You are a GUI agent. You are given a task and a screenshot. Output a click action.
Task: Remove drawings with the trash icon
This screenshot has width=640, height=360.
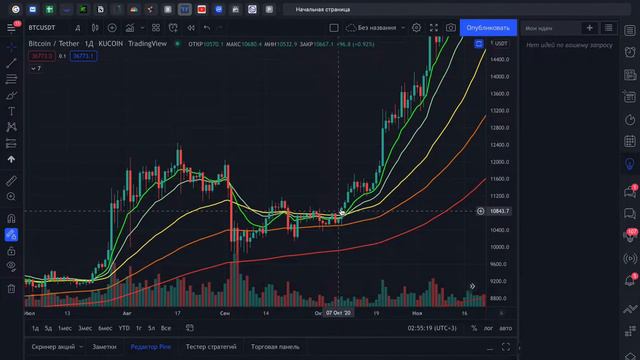(11, 289)
